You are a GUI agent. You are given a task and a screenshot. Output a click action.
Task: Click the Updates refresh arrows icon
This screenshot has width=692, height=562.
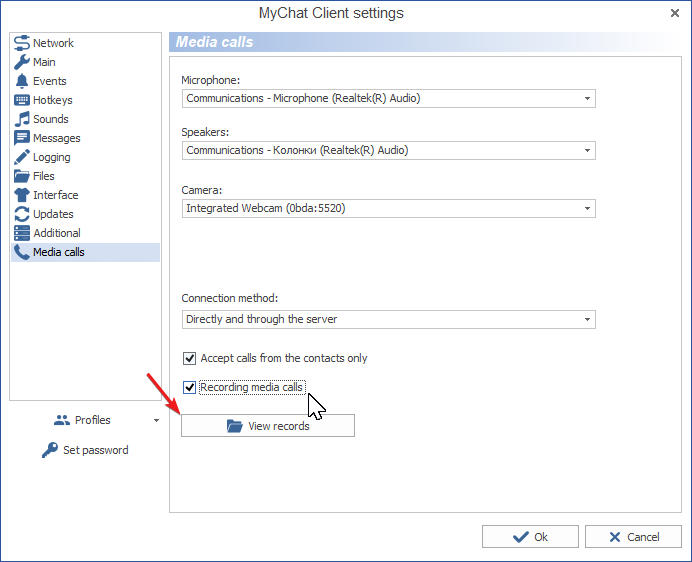(22, 214)
